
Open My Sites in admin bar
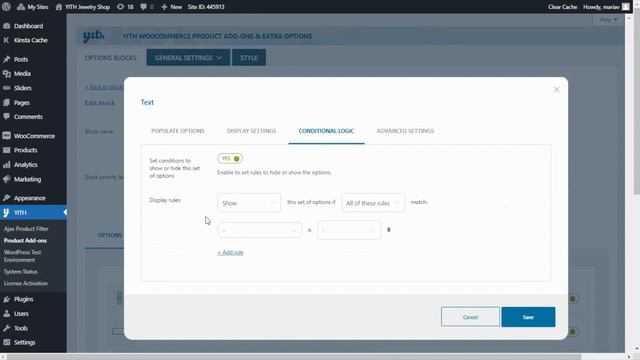tap(33, 7)
